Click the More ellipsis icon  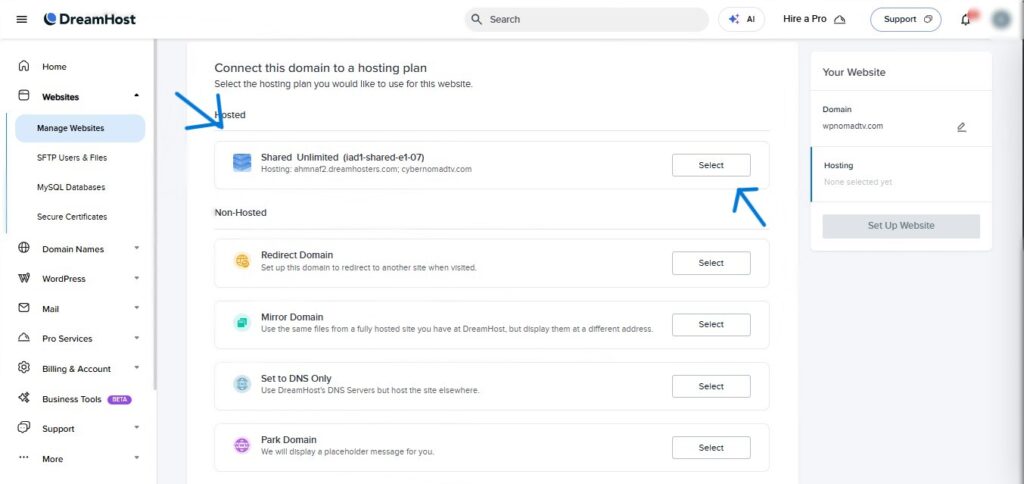tap(24, 458)
